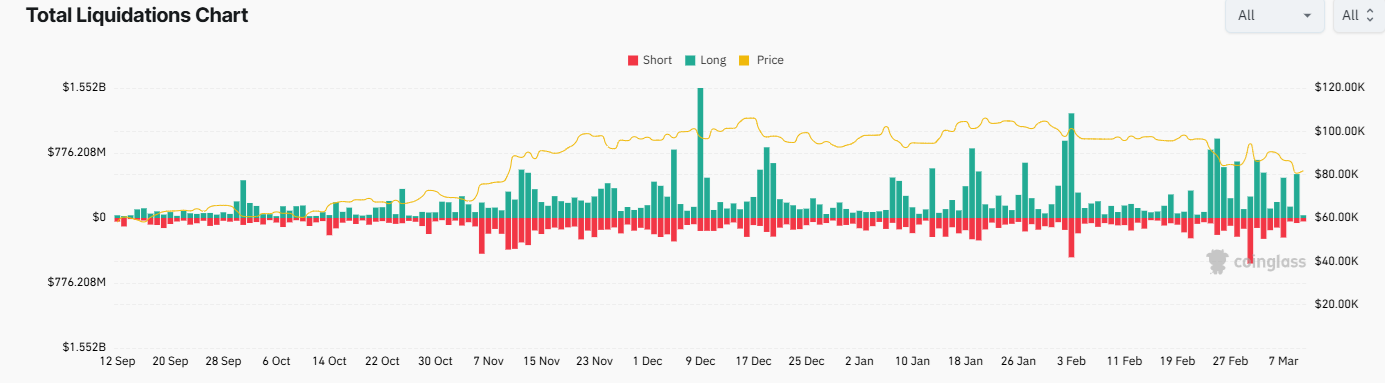Viewport: 1385px width, 383px height.
Task: Click the green Long legend swatch
Action: point(690,61)
